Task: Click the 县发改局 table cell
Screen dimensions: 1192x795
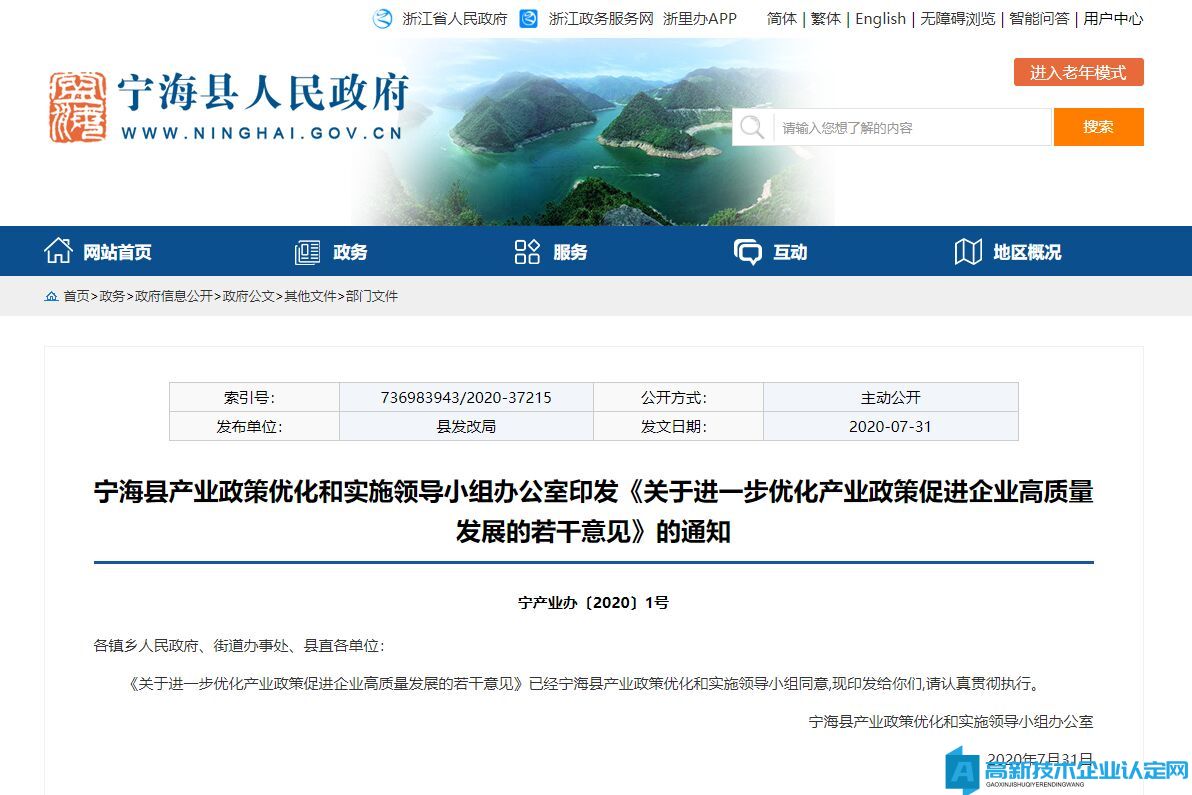Action: point(466,426)
